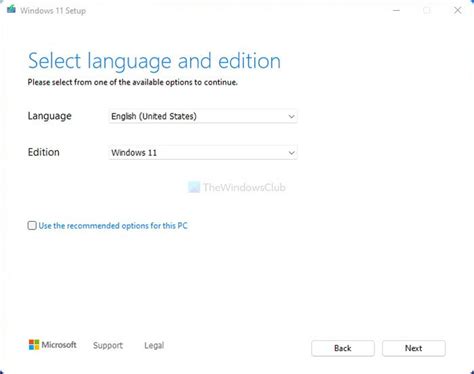474x374 pixels.
Task: Open the Legal link
Action: [x=154, y=345]
